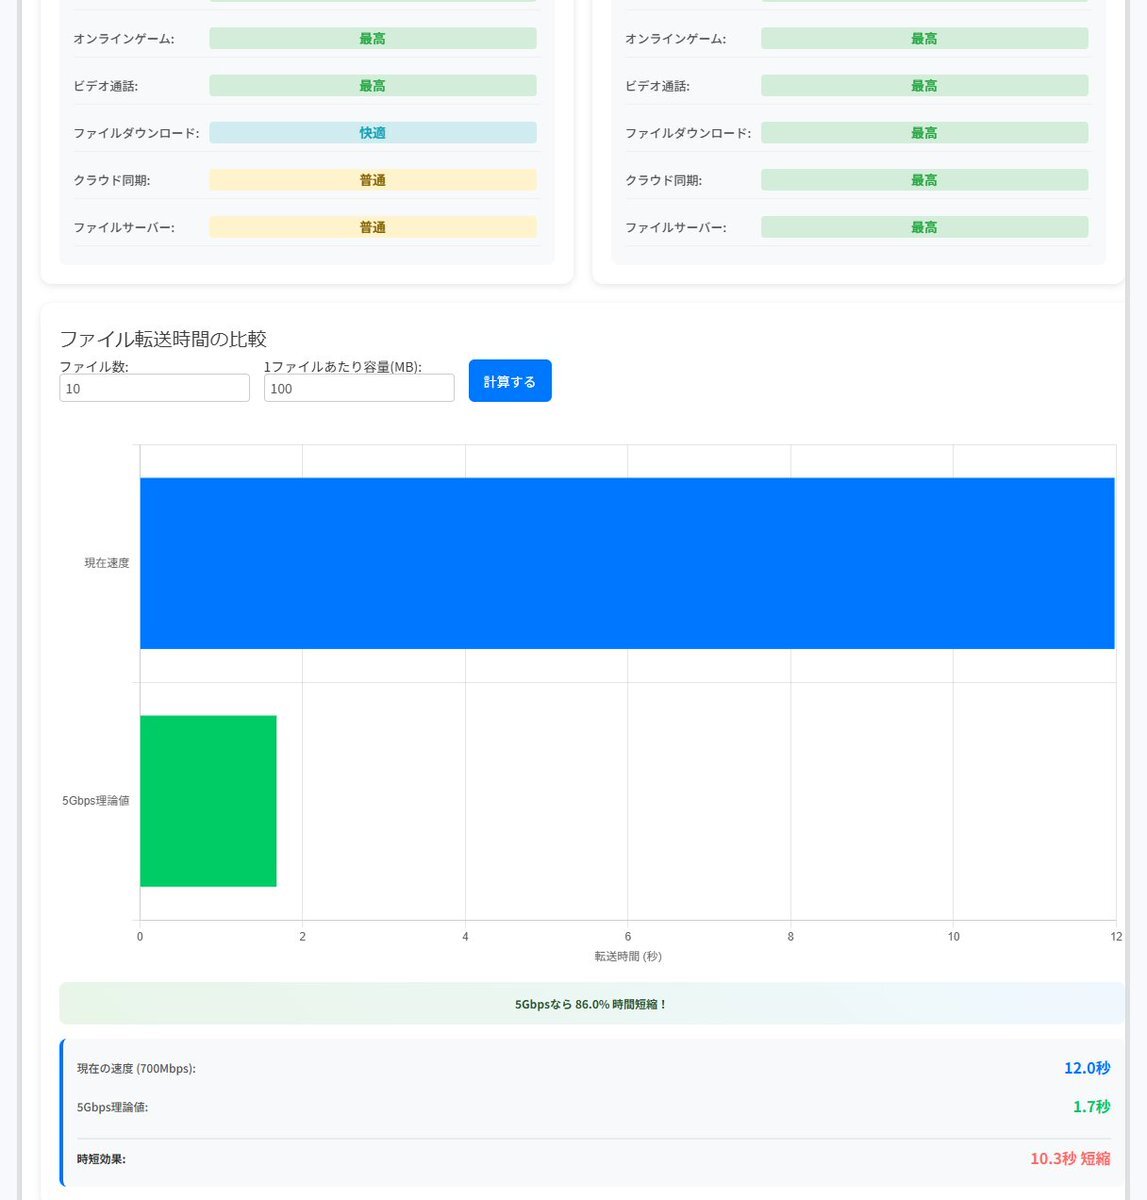The image size is (1147, 1200).
Task: Click right panel's 最高 badge for ファイルダウンロード
Action: pyautogui.click(x=923, y=133)
